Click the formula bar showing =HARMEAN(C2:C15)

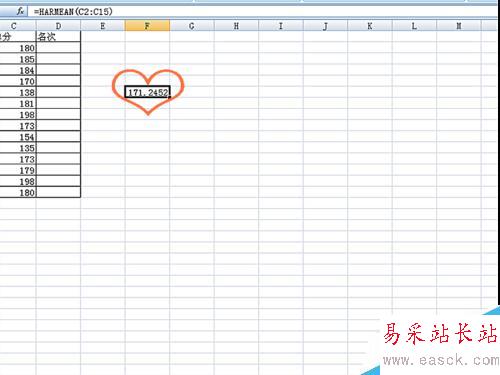coord(263,12)
